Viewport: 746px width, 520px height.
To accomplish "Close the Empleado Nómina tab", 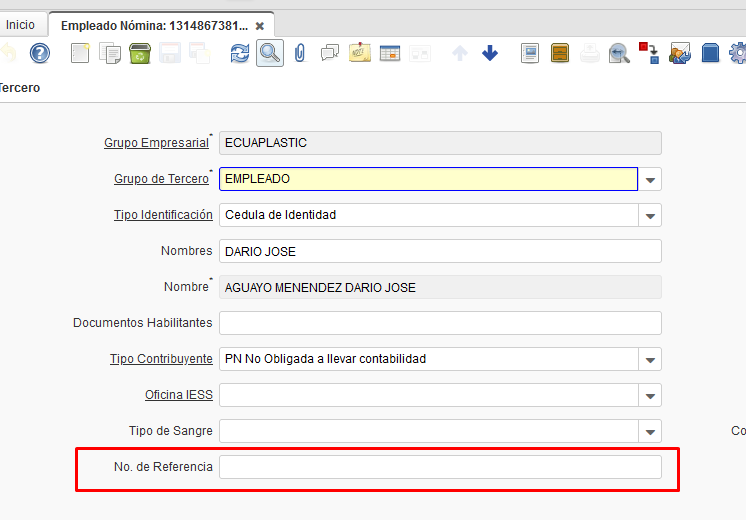I will pyautogui.click(x=260, y=25).
